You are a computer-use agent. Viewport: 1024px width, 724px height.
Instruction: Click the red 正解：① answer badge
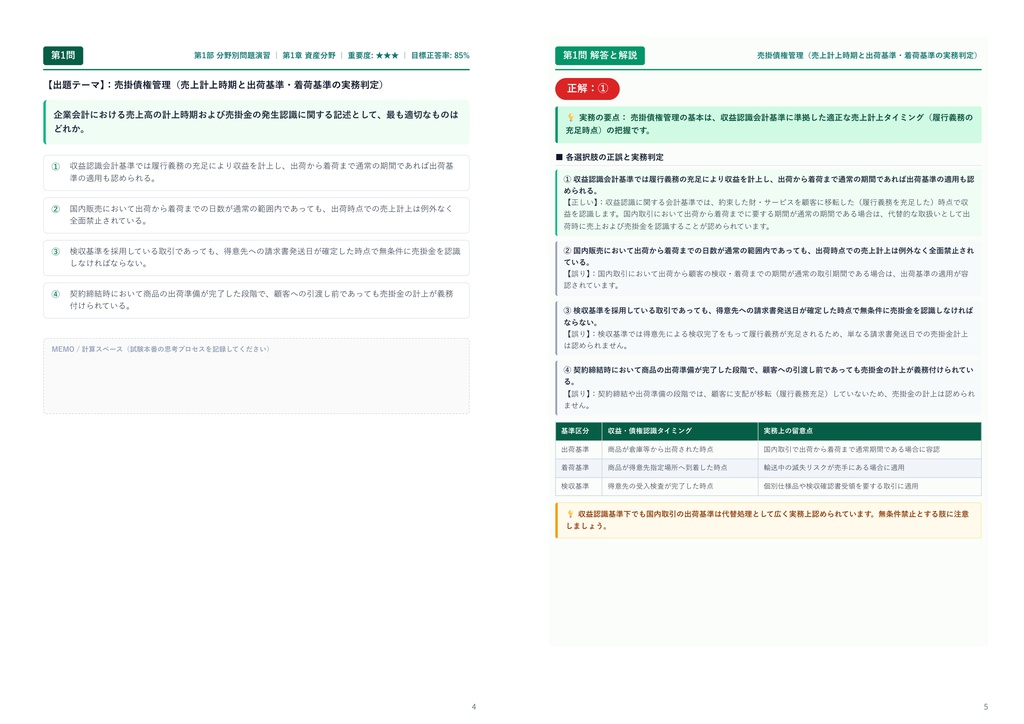tap(587, 88)
